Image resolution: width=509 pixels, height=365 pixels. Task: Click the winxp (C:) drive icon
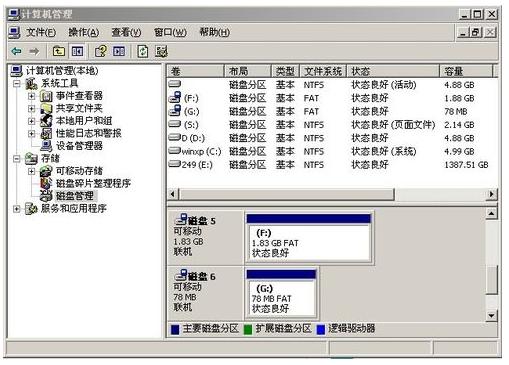175,151
